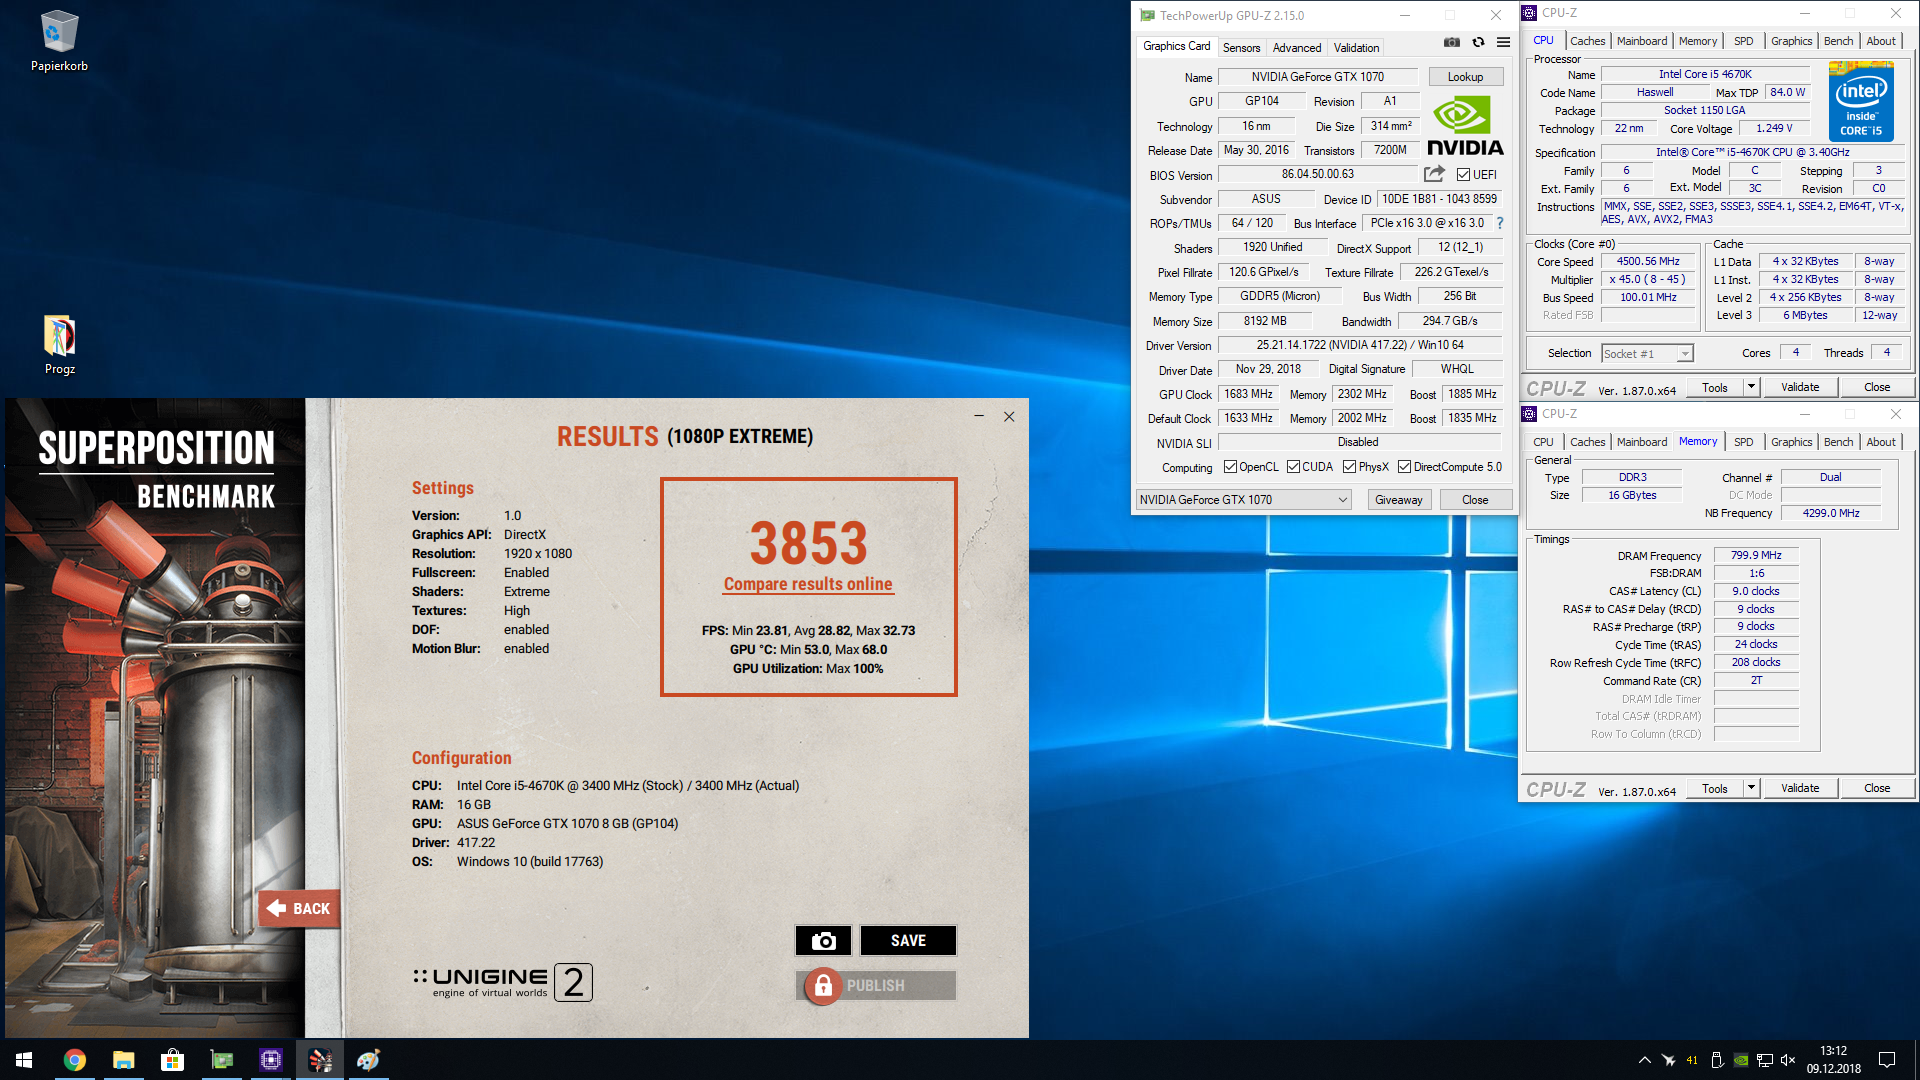Open the Windows Start menu
This screenshot has height=1080, width=1920.
(24, 1060)
